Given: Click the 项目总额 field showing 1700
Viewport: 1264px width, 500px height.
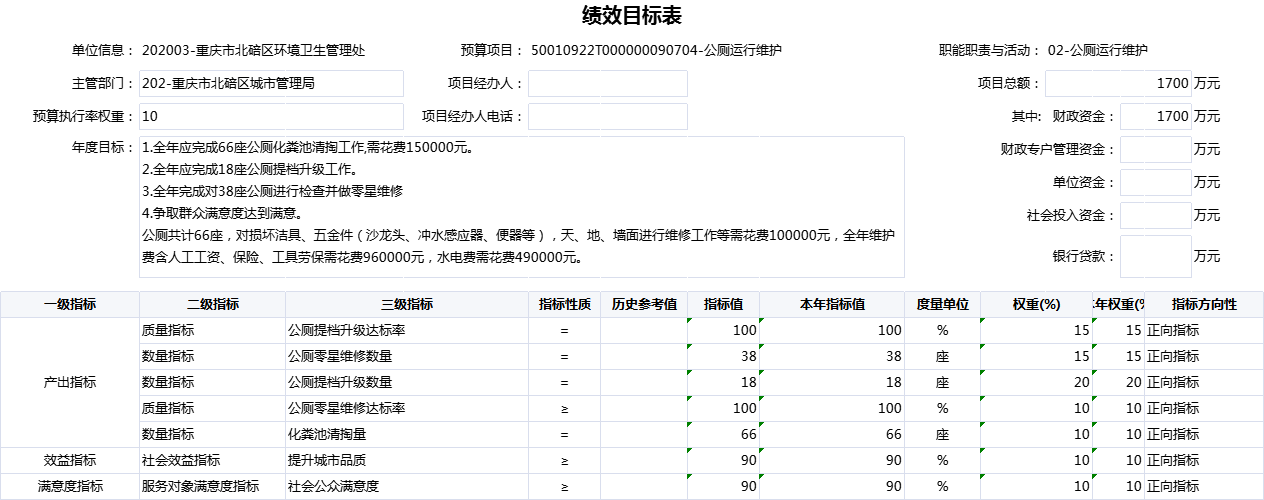Looking at the screenshot, I should point(1119,84).
